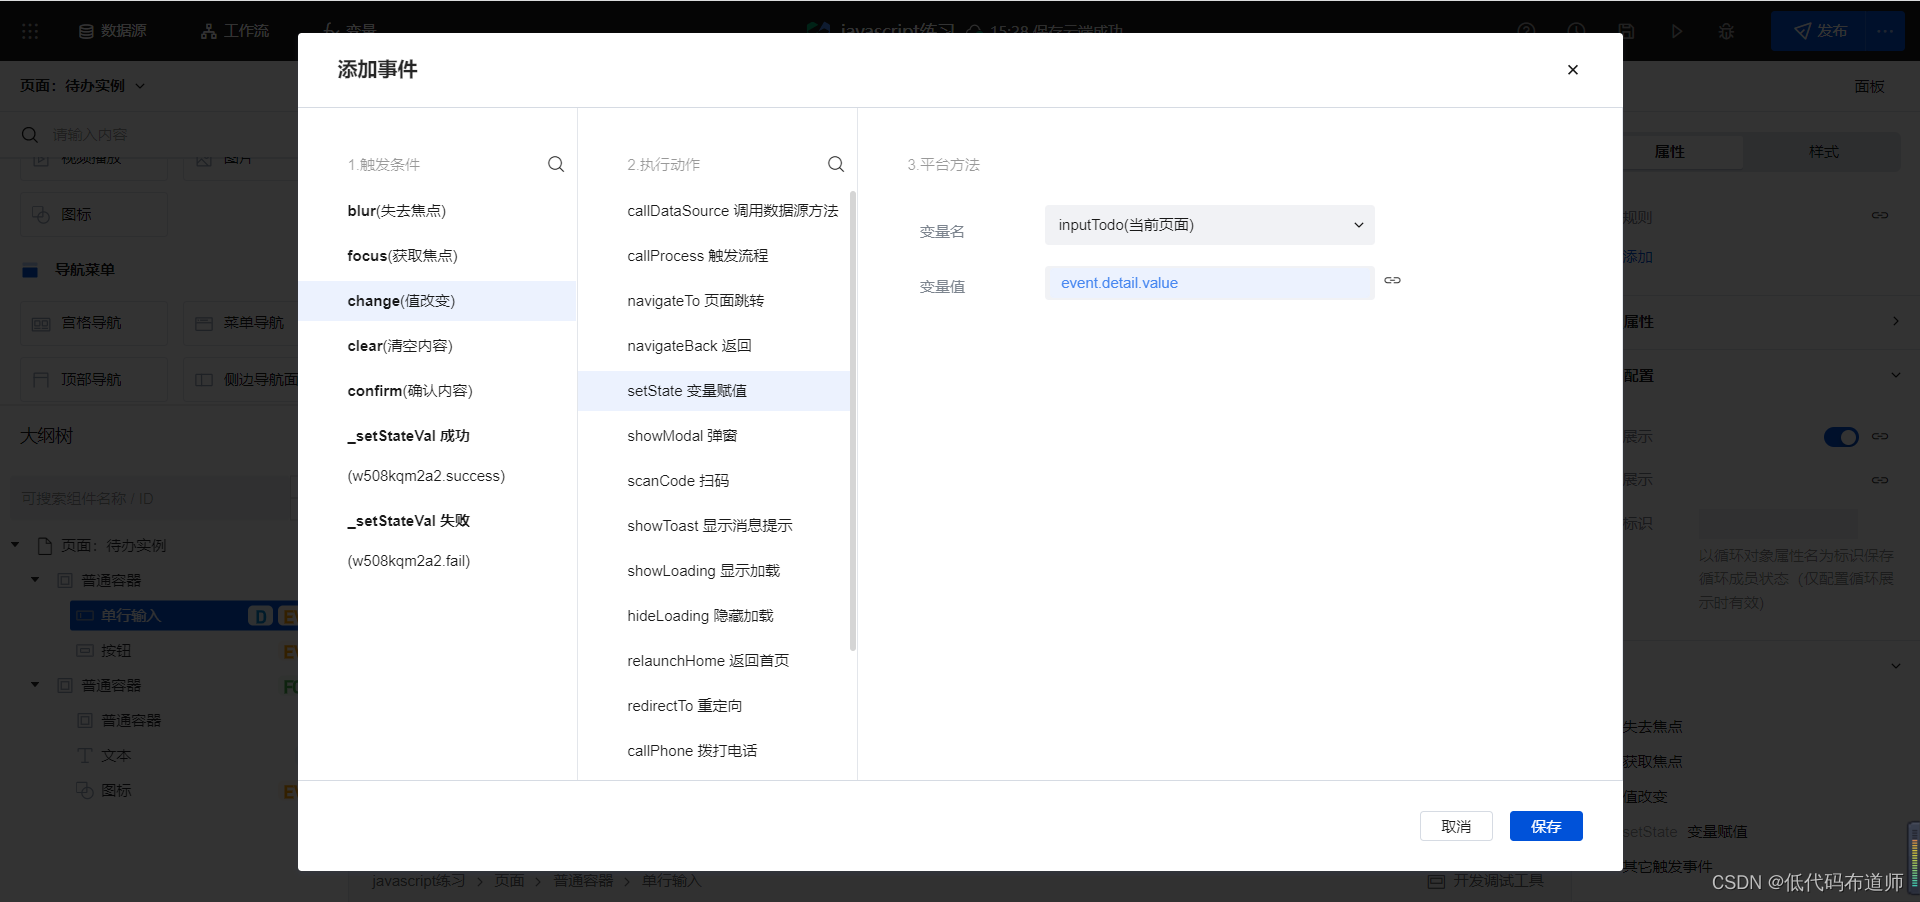Select 按钮 in outline tree
Screen dimensions: 1920x902
(116, 651)
